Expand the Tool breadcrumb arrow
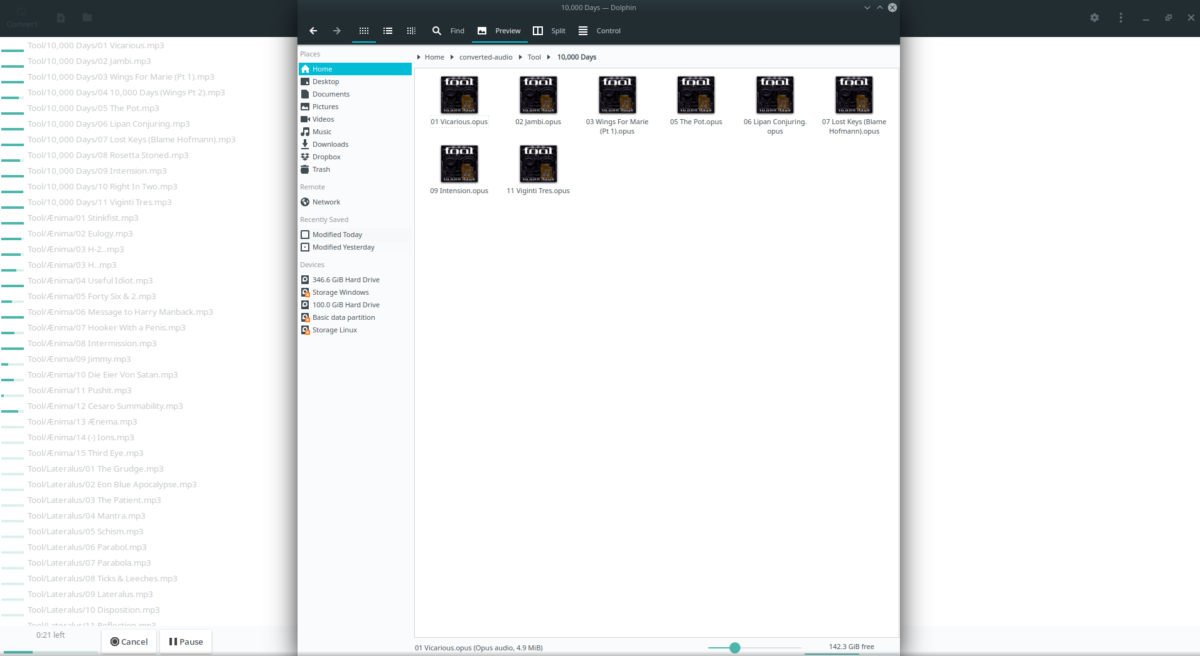Screen dimensions: 1200x656 point(548,57)
